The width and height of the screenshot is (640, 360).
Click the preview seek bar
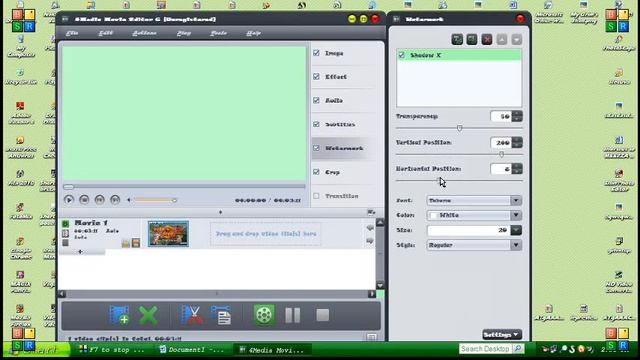(184, 187)
